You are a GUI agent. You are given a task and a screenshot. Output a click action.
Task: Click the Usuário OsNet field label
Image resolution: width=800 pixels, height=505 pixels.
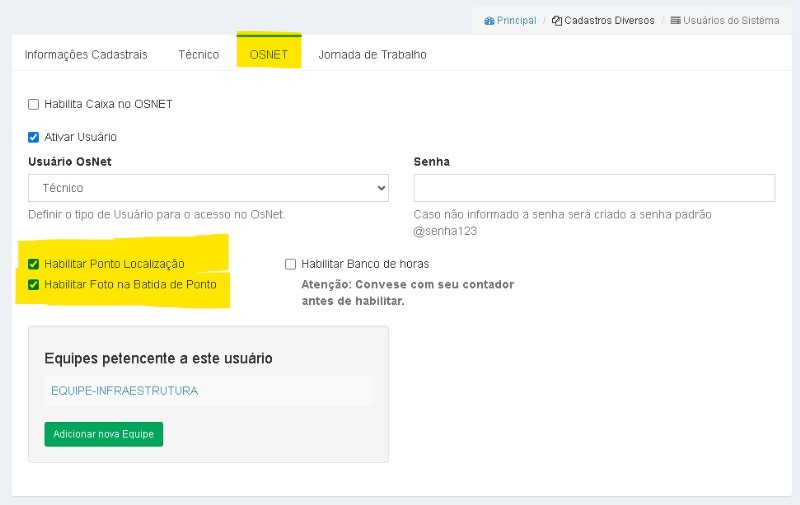(70, 162)
